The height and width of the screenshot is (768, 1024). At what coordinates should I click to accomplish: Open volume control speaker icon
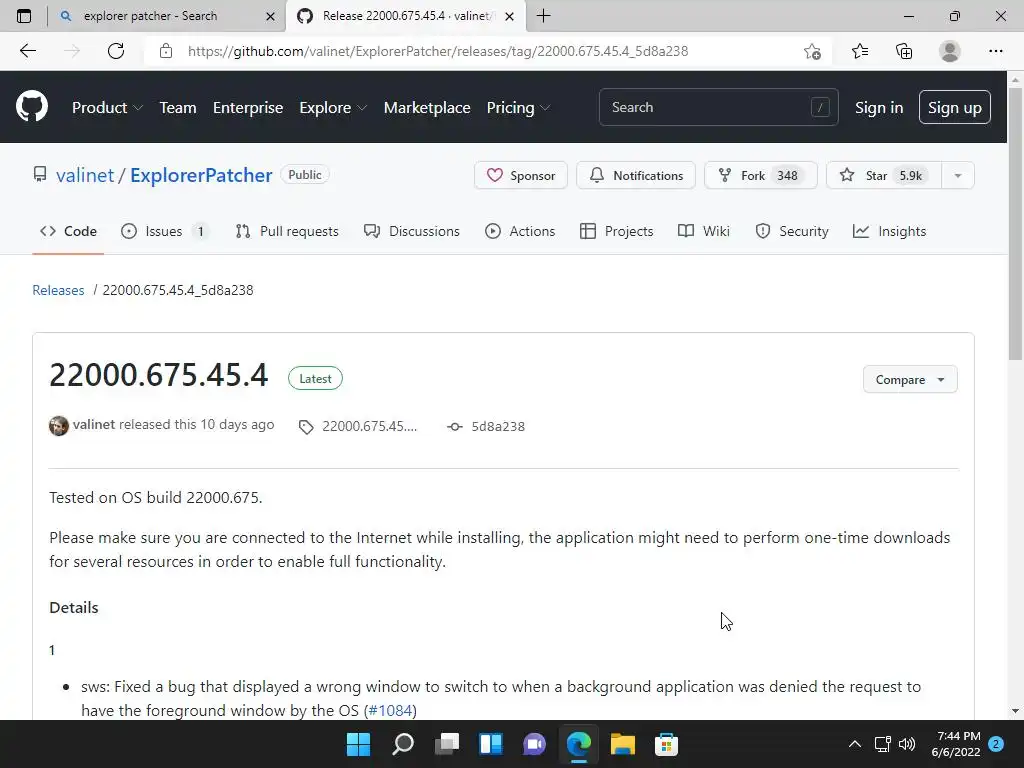(x=907, y=744)
